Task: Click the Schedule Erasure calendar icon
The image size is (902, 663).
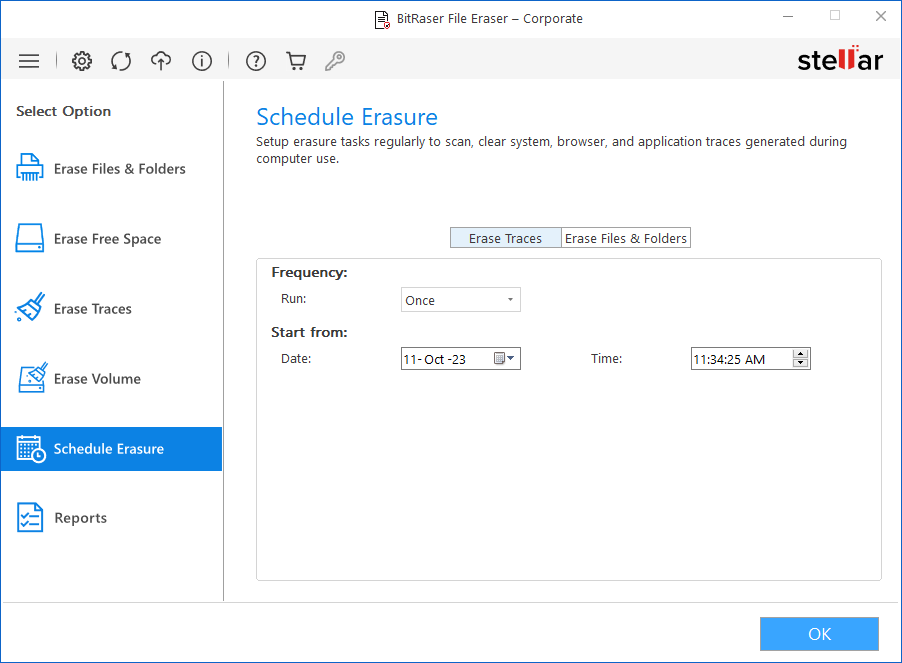Action: pos(31,449)
